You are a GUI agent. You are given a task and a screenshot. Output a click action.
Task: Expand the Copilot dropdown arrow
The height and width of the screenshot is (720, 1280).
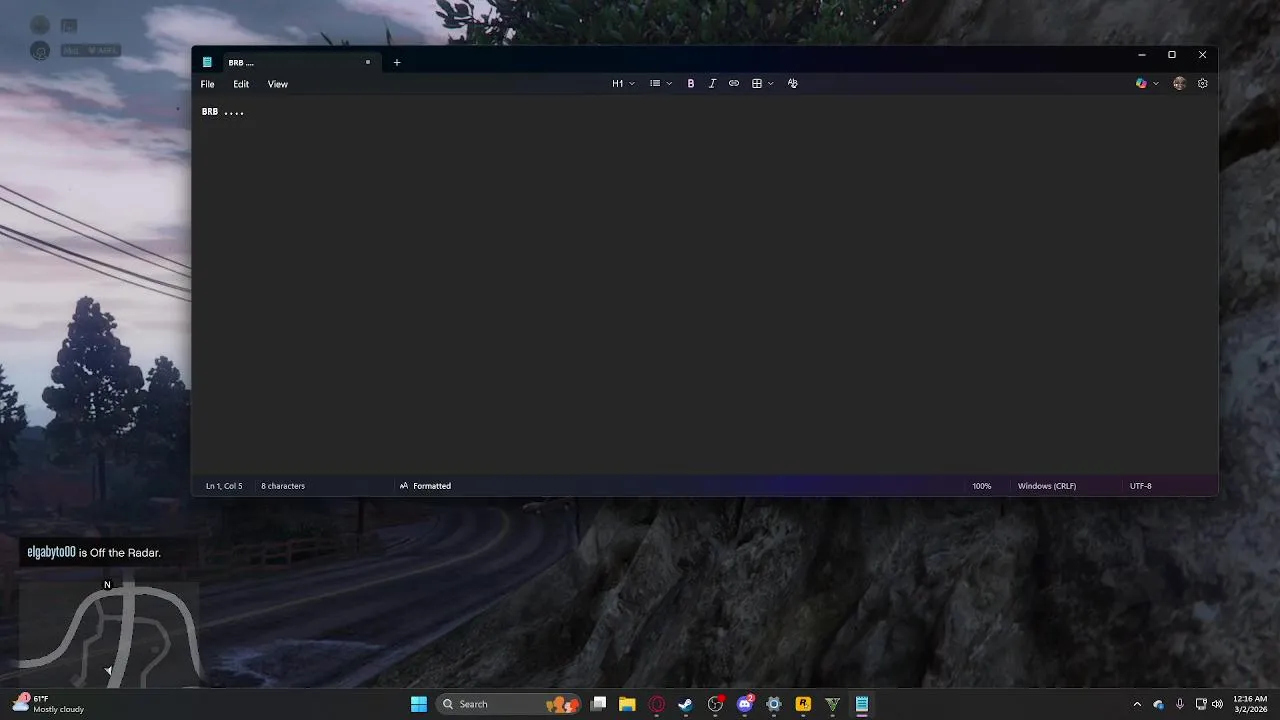click(1156, 84)
